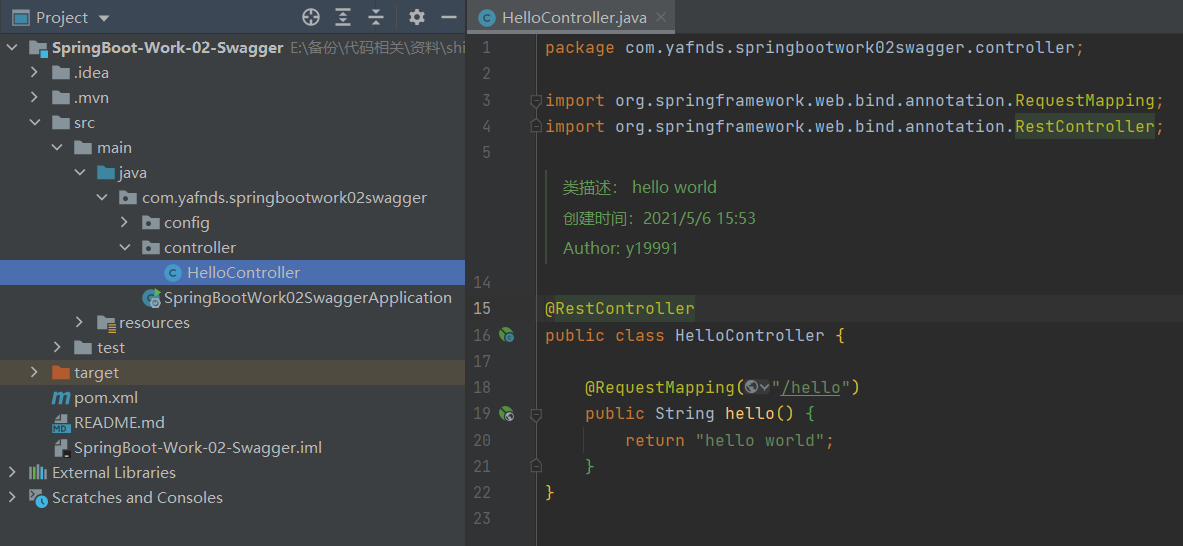Select SpringBoot-Work-02-Swagger.iml file
1183x546 pixels.
[198, 448]
